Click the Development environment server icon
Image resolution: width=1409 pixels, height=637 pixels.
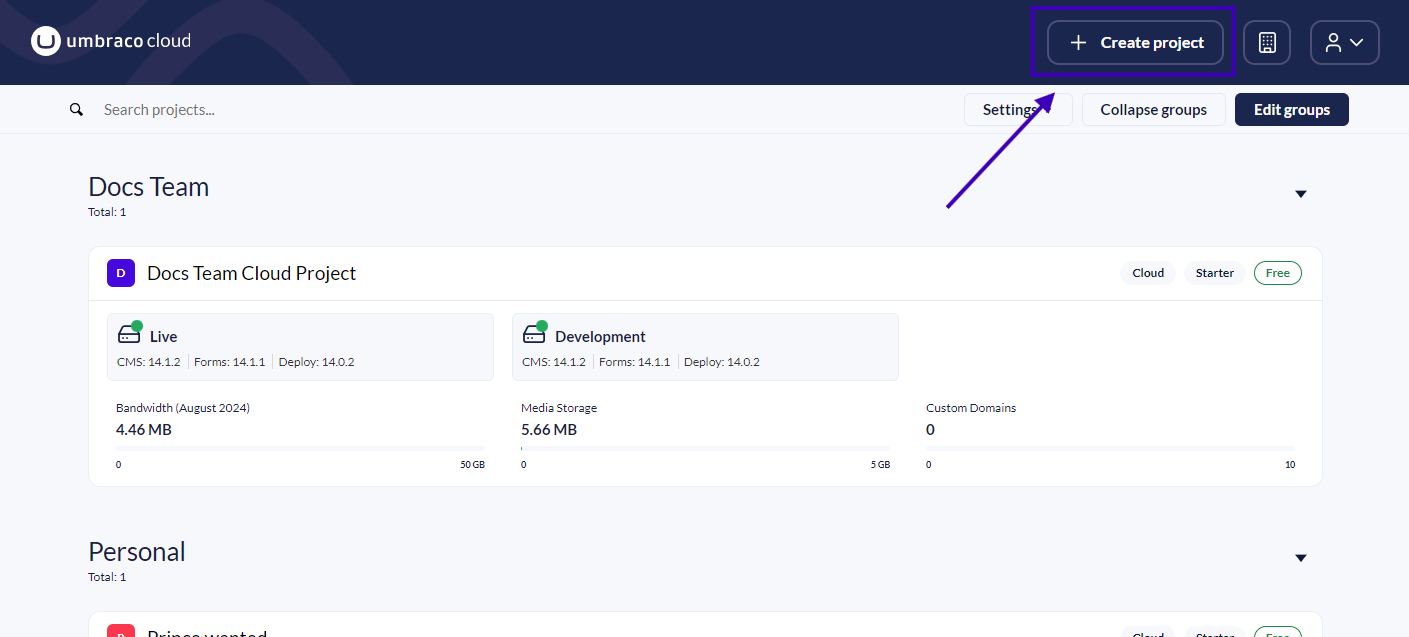pyautogui.click(x=534, y=334)
